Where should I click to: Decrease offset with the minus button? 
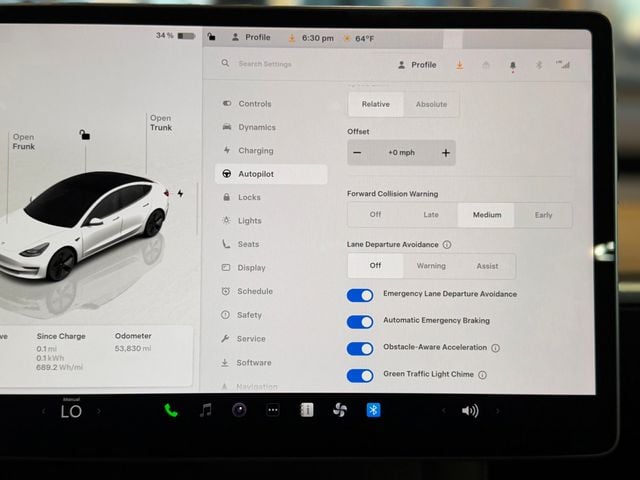[357, 153]
